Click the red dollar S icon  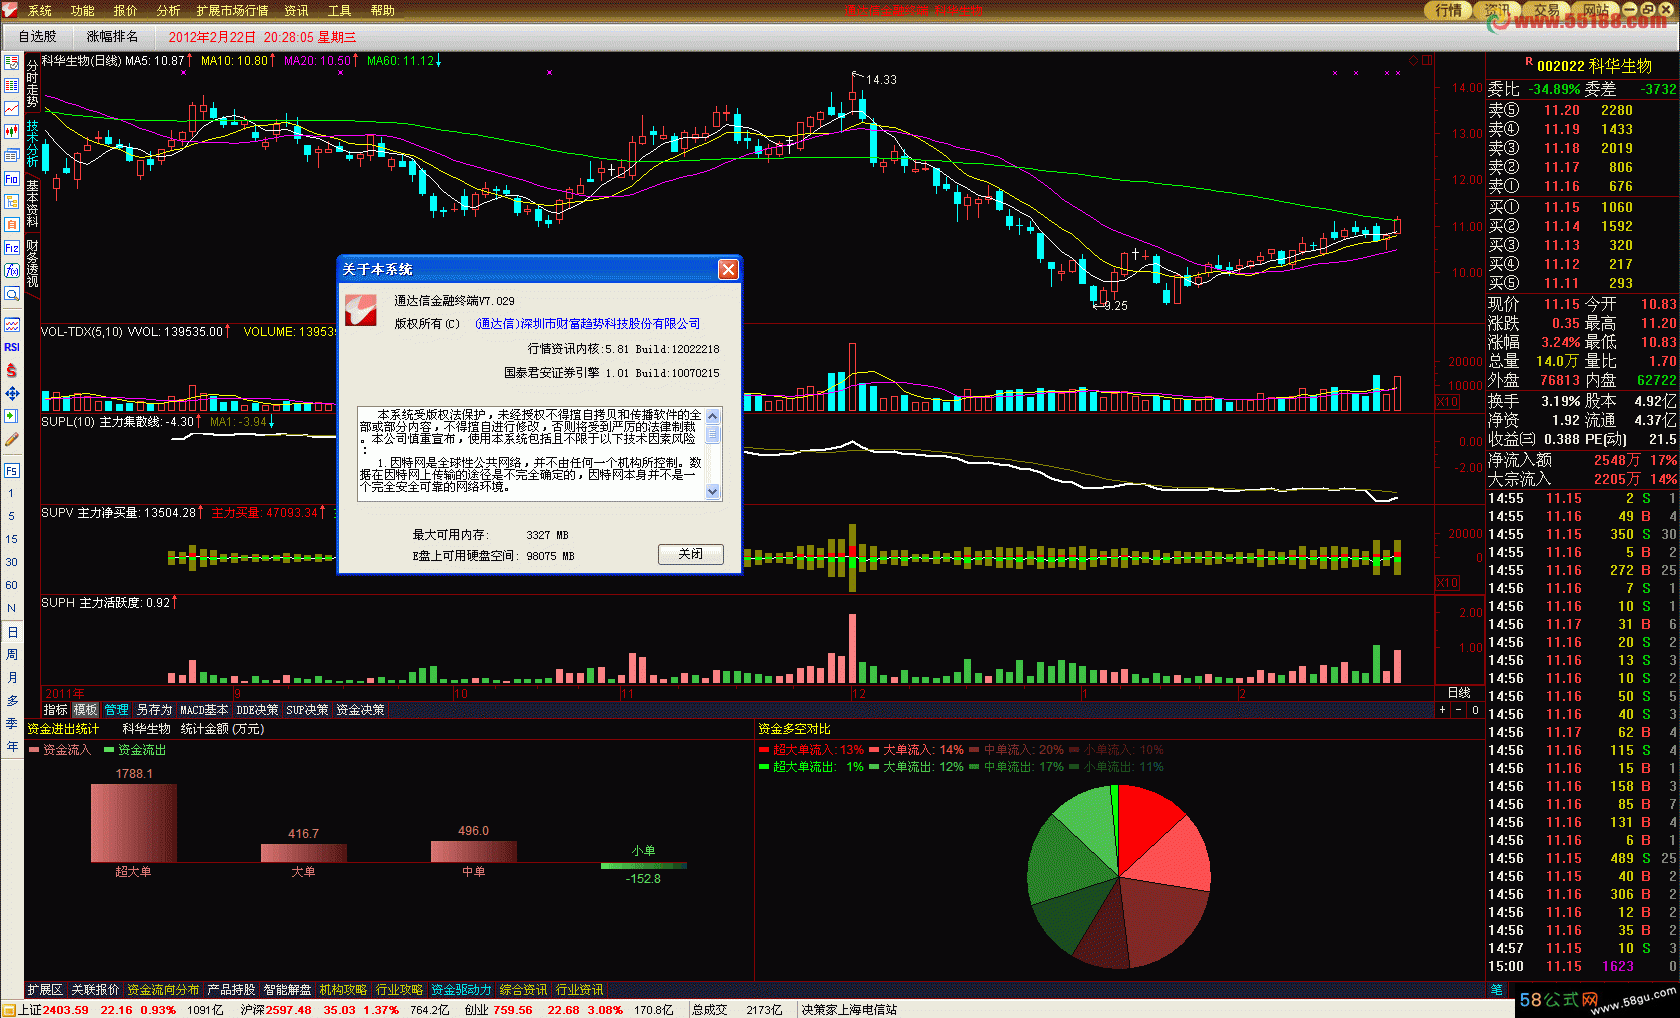pyautogui.click(x=12, y=370)
